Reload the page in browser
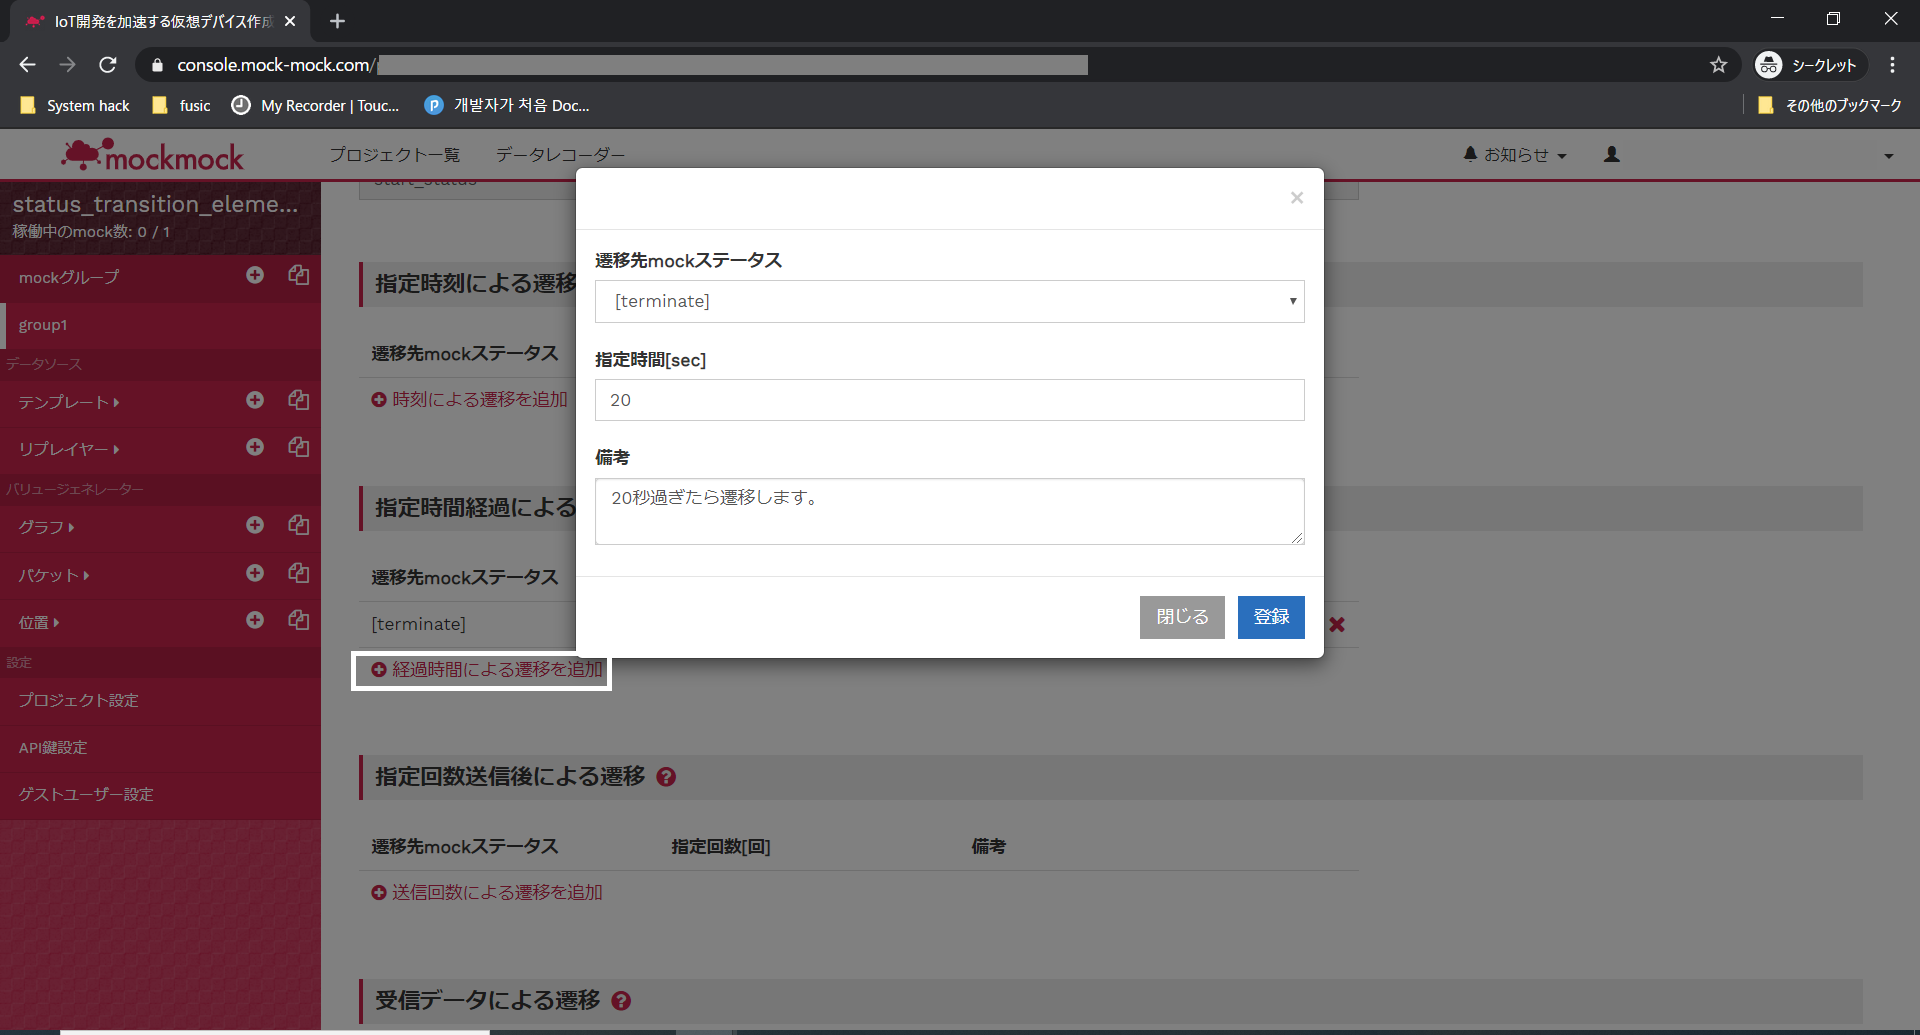1920x1035 pixels. pos(108,65)
